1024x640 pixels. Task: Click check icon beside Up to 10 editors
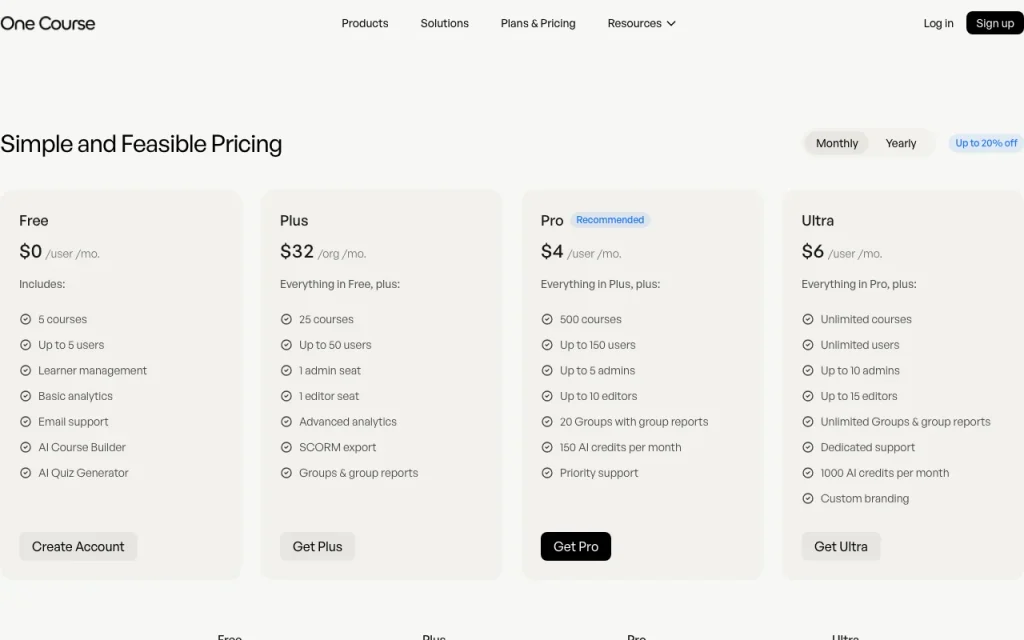(x=547, y=396)
